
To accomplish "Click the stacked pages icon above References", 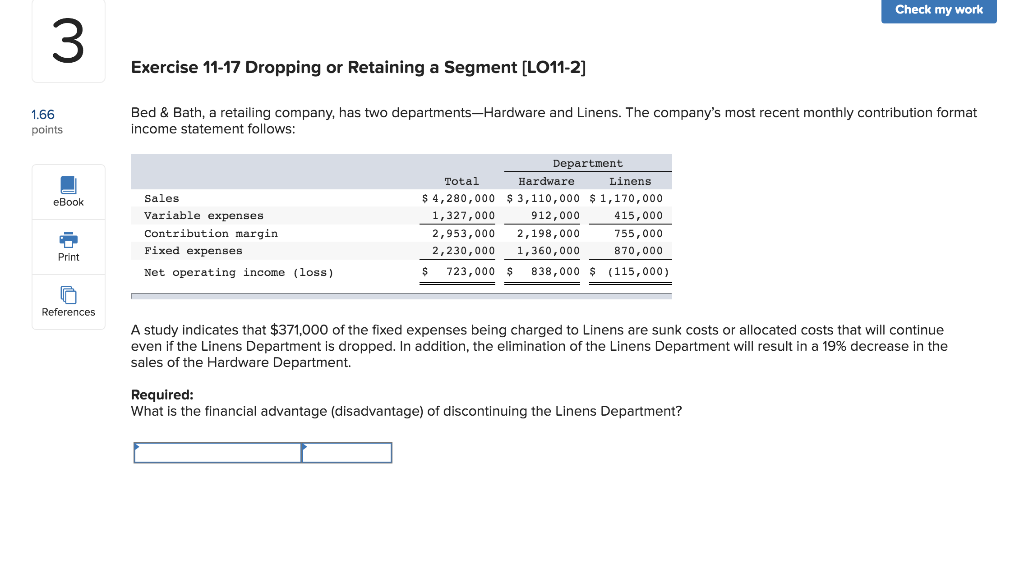I will pos(68,295).
